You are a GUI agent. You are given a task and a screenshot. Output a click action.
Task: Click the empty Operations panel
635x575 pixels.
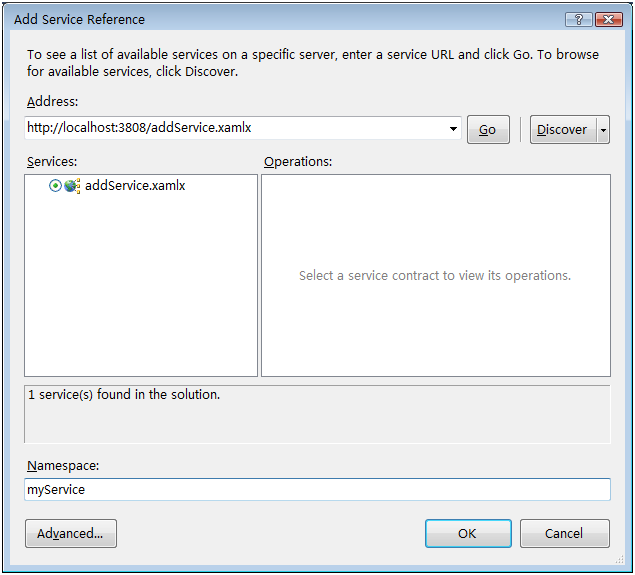coord(436,275)
